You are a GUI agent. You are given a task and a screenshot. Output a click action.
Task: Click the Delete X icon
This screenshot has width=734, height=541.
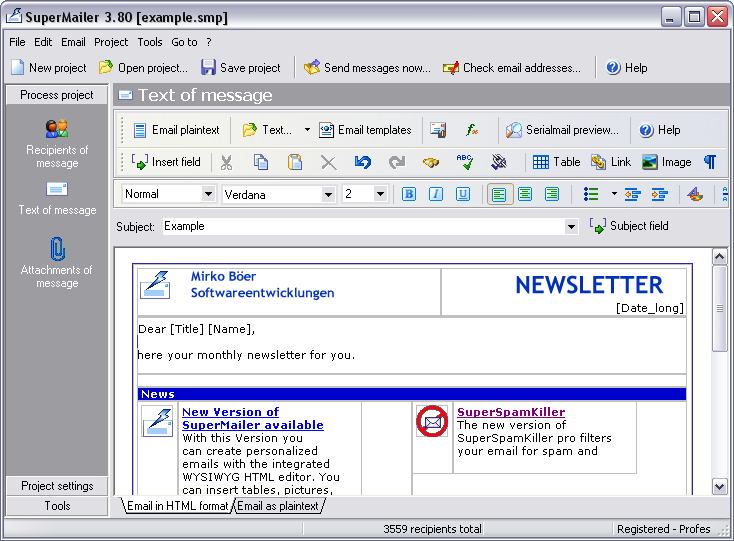coord(329,162)
